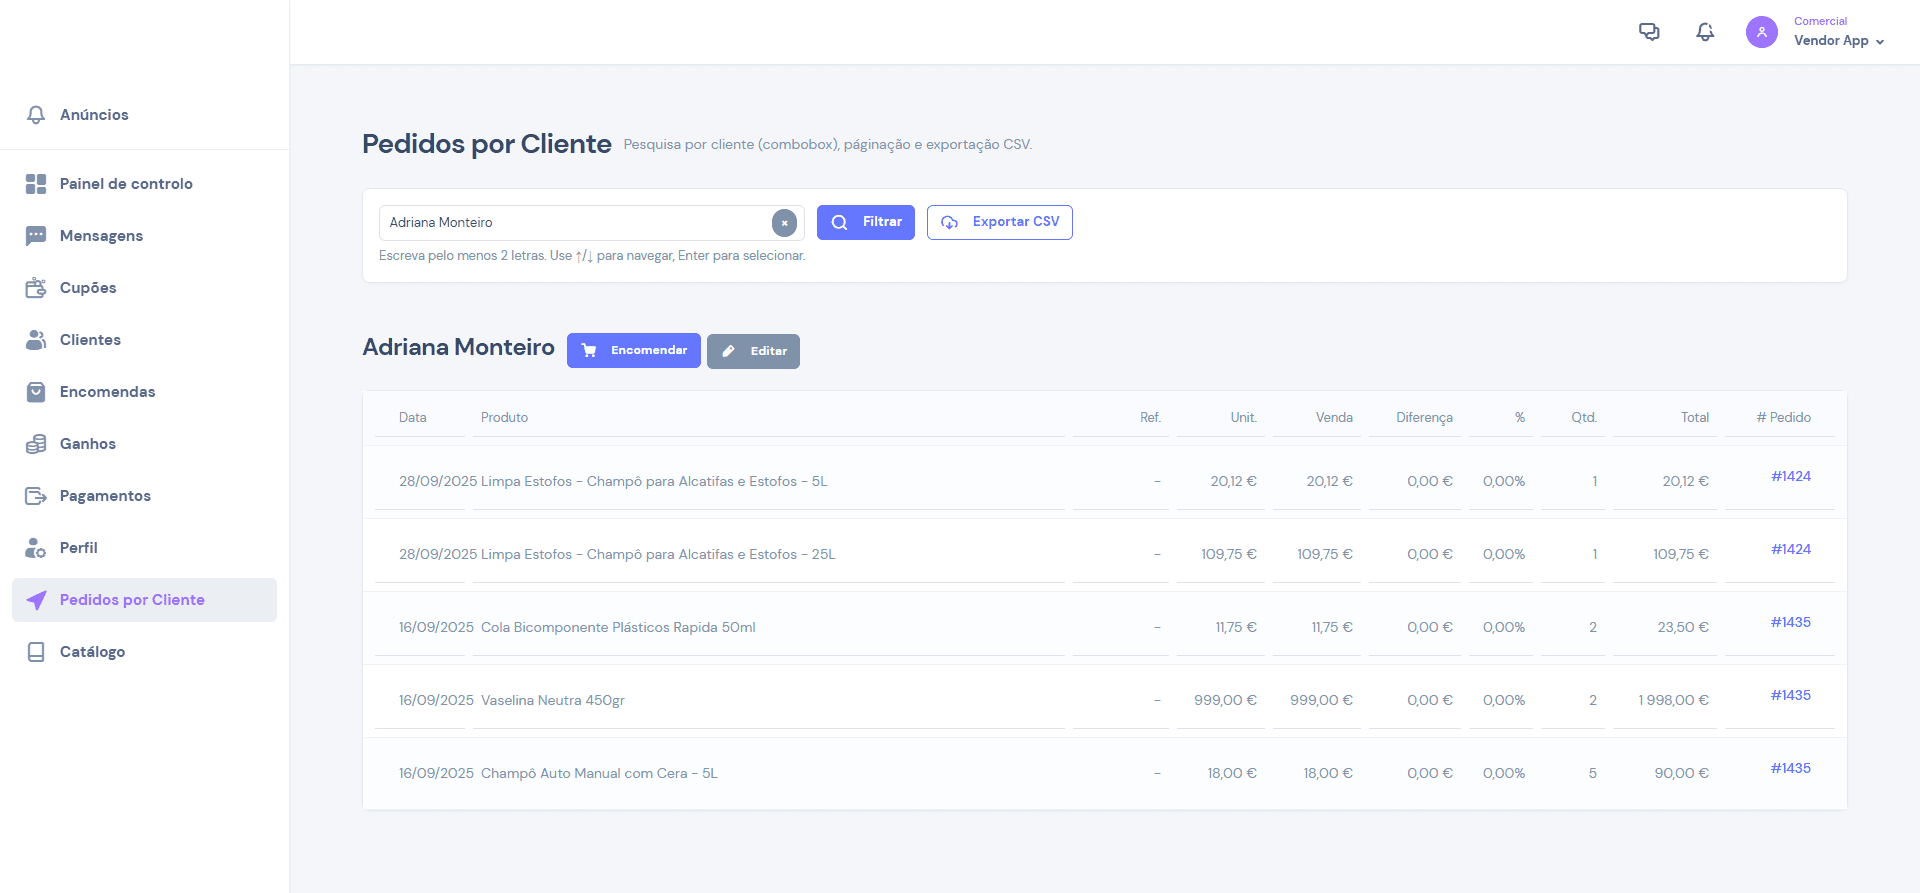The image size is (1920, 893).
Task: Click the Encomendar cart button
Action: pos(633,351)
